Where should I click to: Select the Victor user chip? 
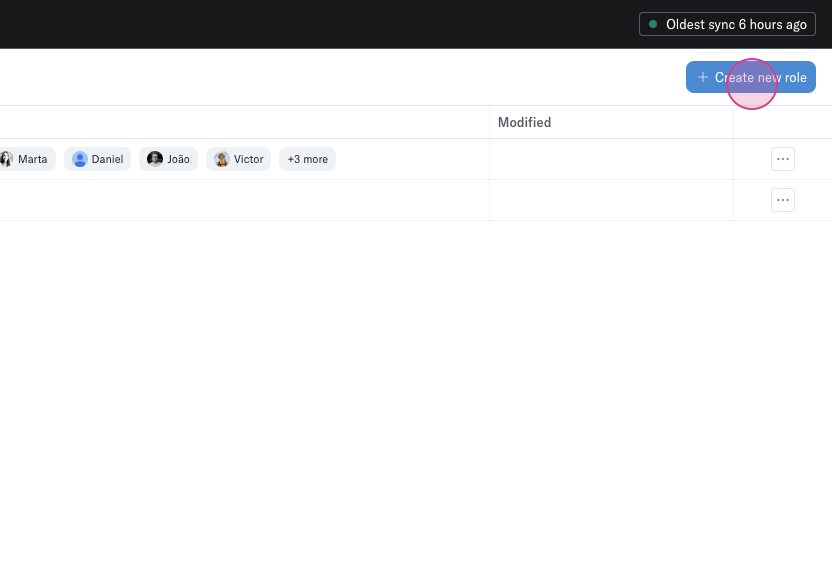pyautogui.click(x=238, y=159)
